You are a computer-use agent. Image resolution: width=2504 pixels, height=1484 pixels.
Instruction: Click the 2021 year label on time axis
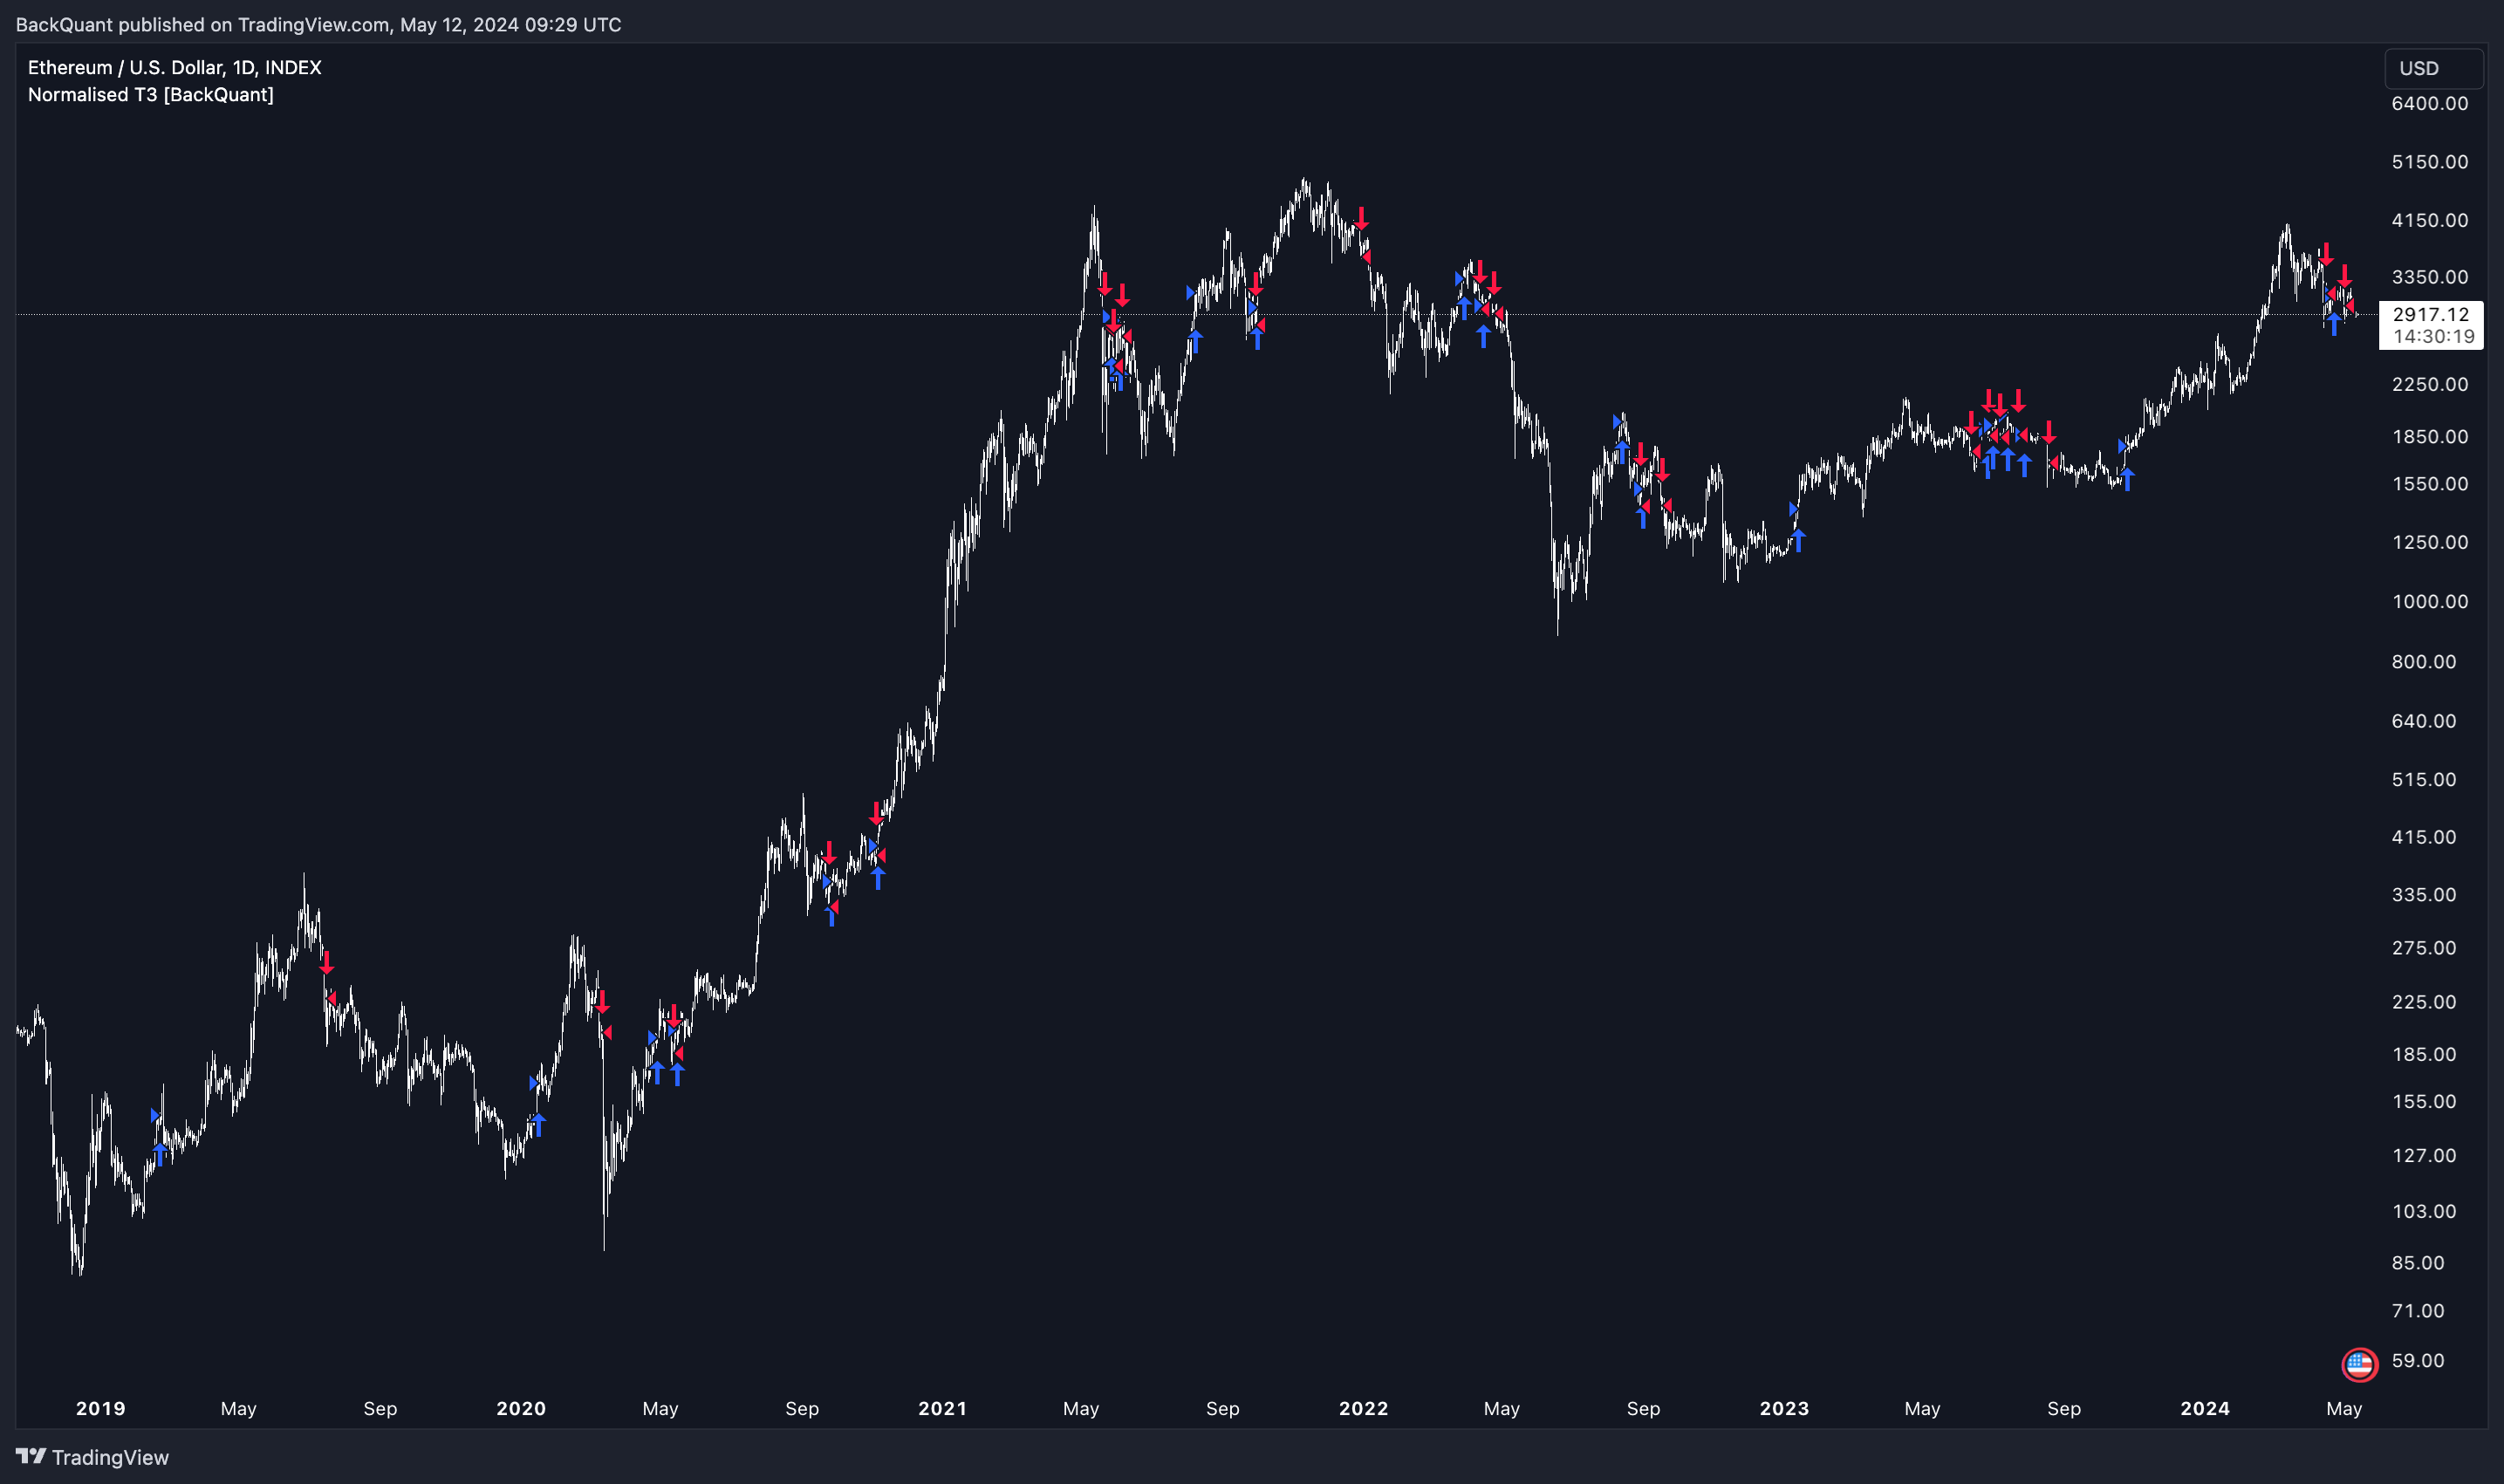click(x=942, y=1408)
